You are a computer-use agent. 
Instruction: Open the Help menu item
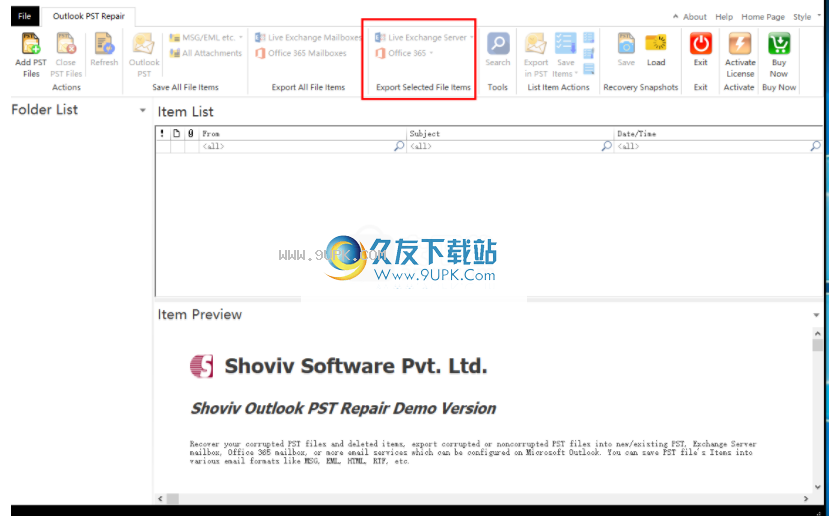(x=724, y=17)
